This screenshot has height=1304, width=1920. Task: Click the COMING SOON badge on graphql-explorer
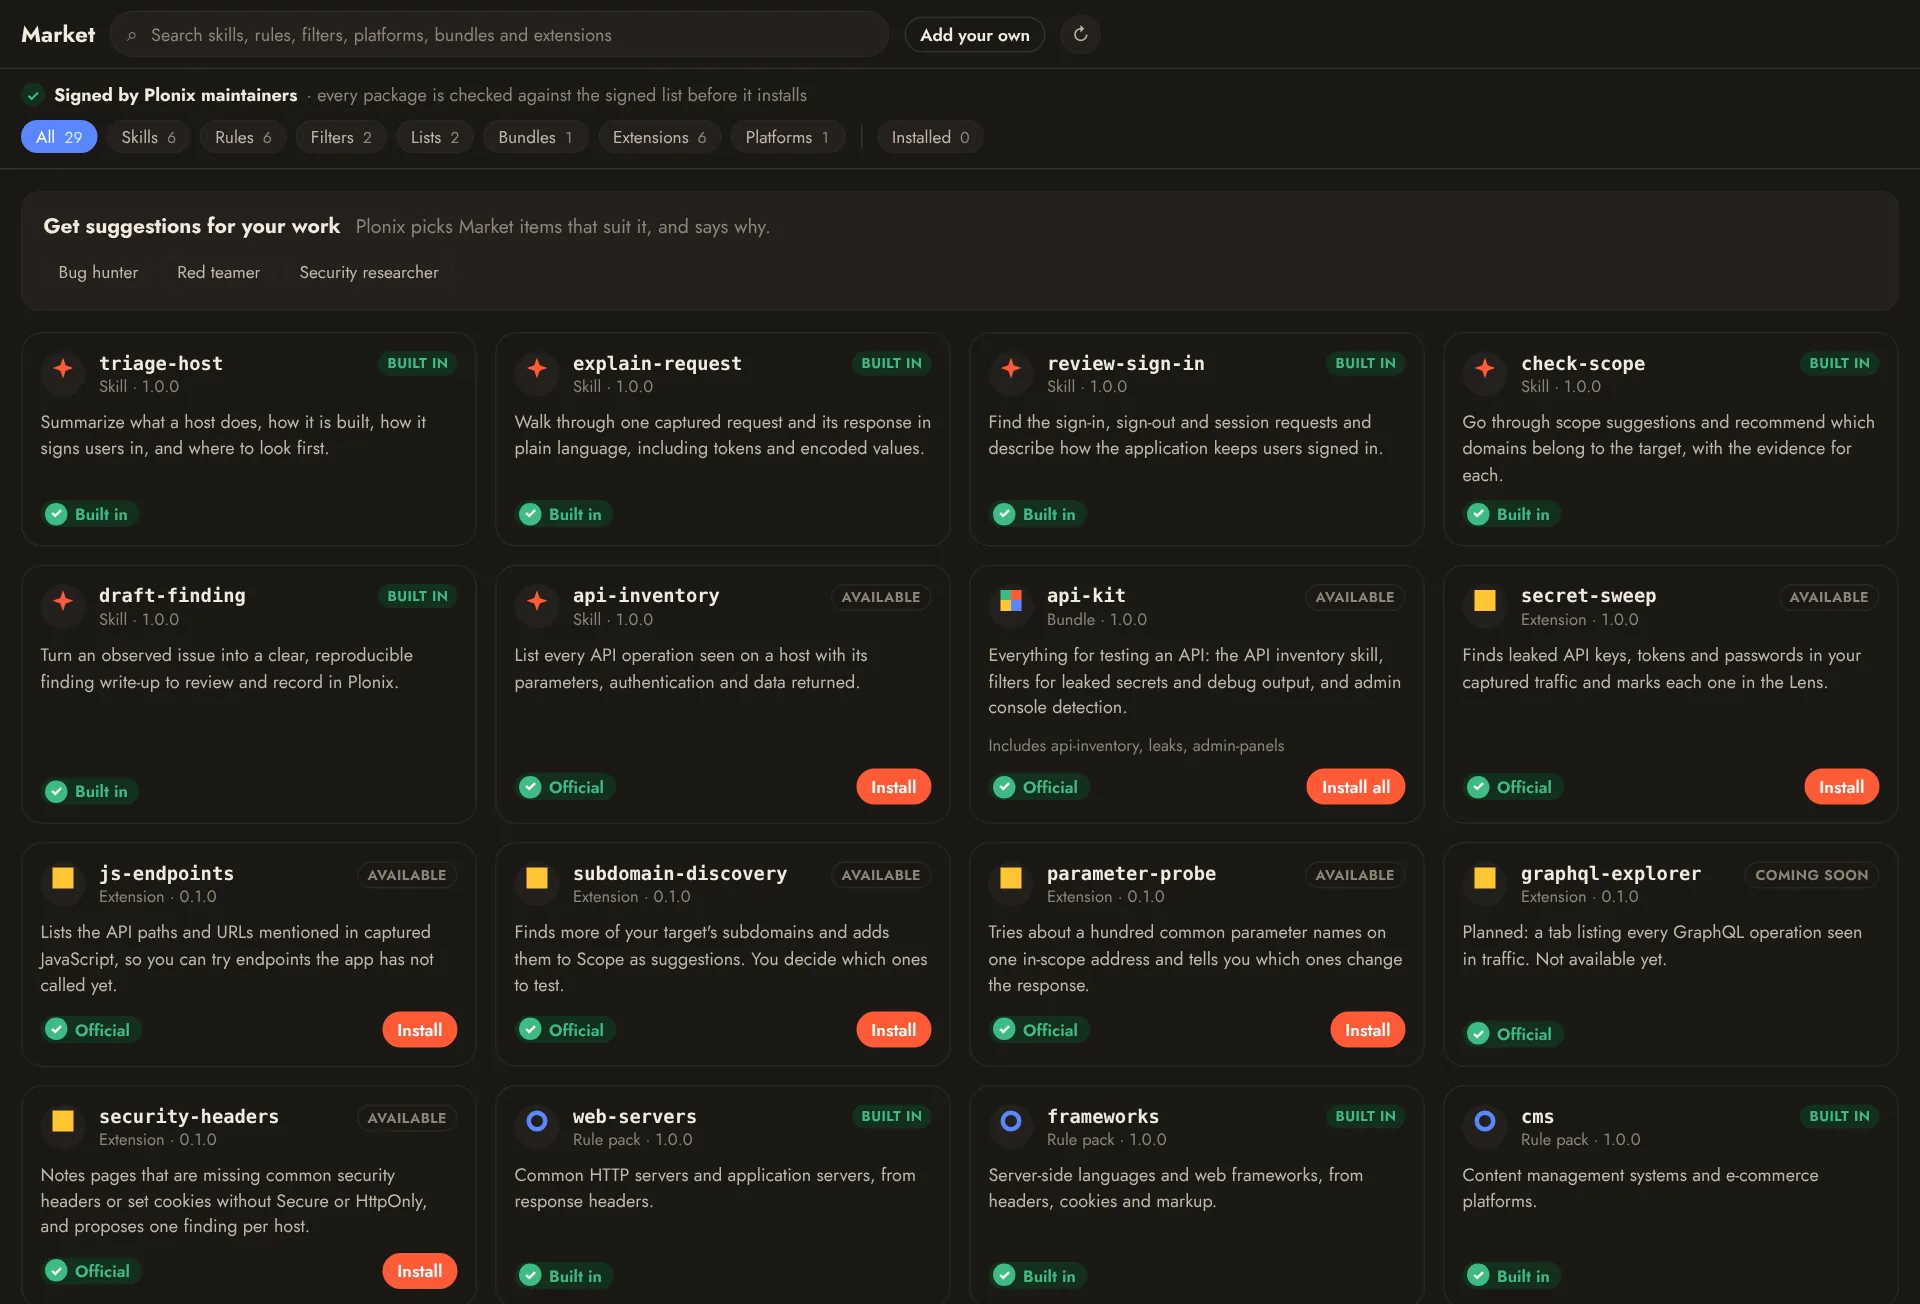(1811, 875)
